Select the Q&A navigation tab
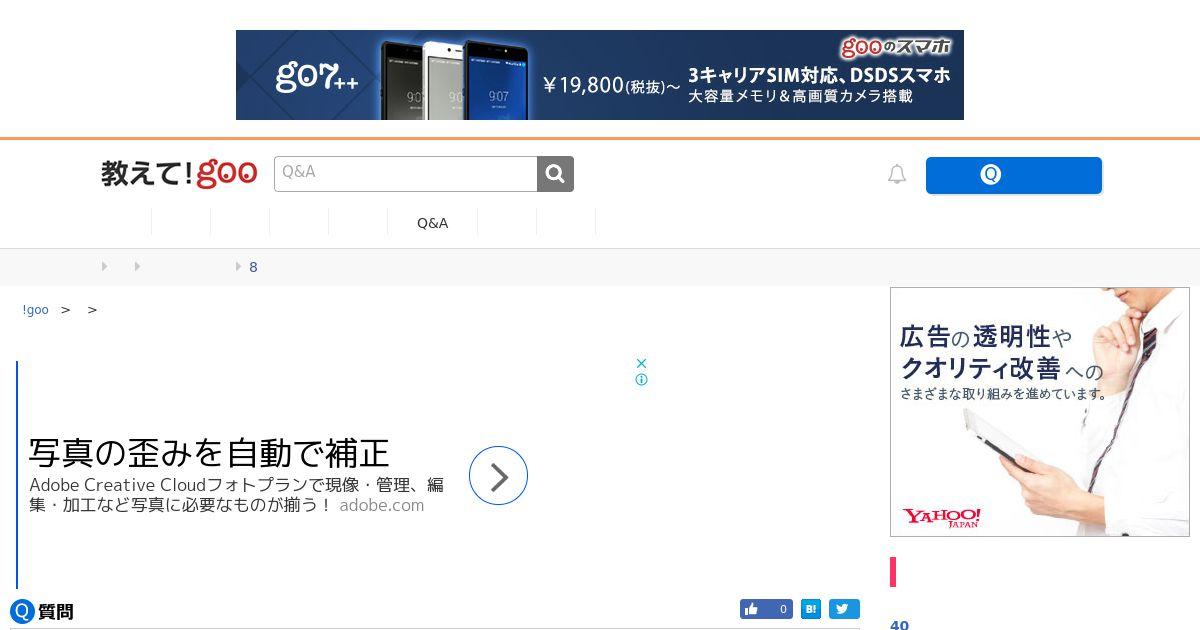 pyautogui.click(x=432, y=223)
